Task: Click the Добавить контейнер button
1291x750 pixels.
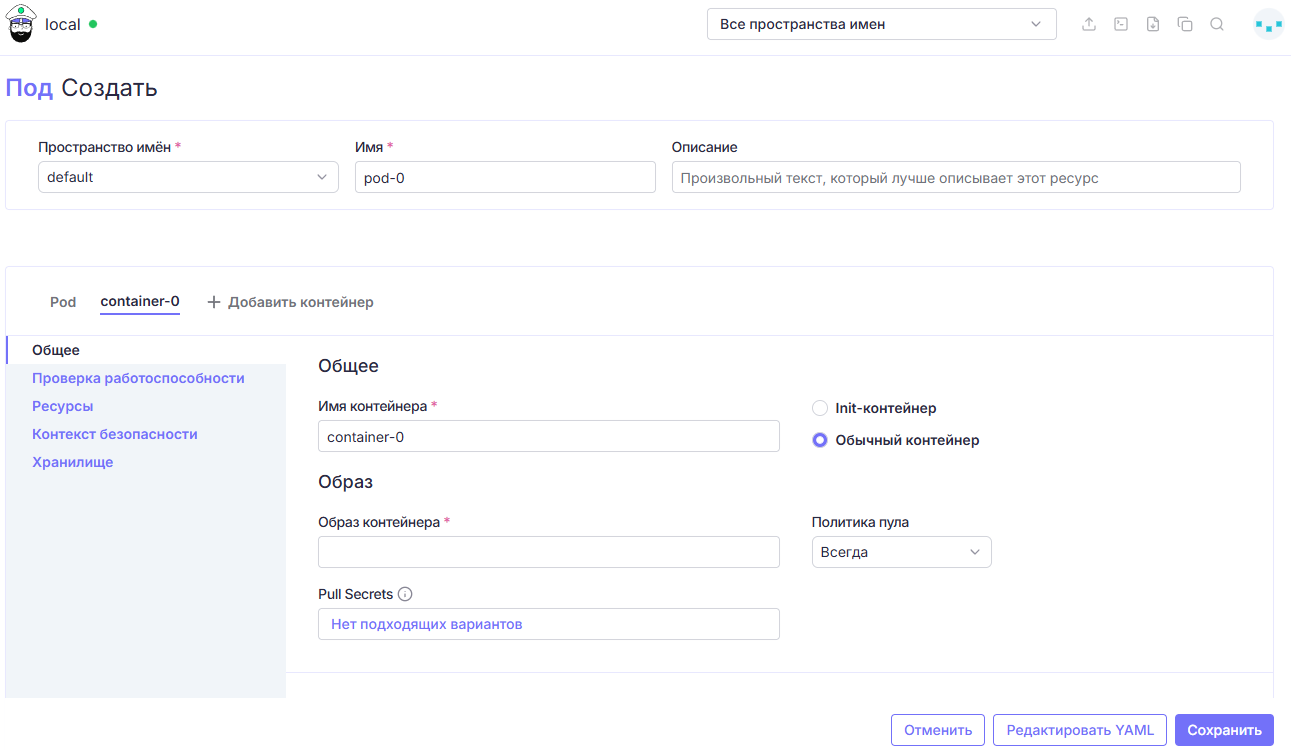Action: pyautogui.click(x=290, y=302)
